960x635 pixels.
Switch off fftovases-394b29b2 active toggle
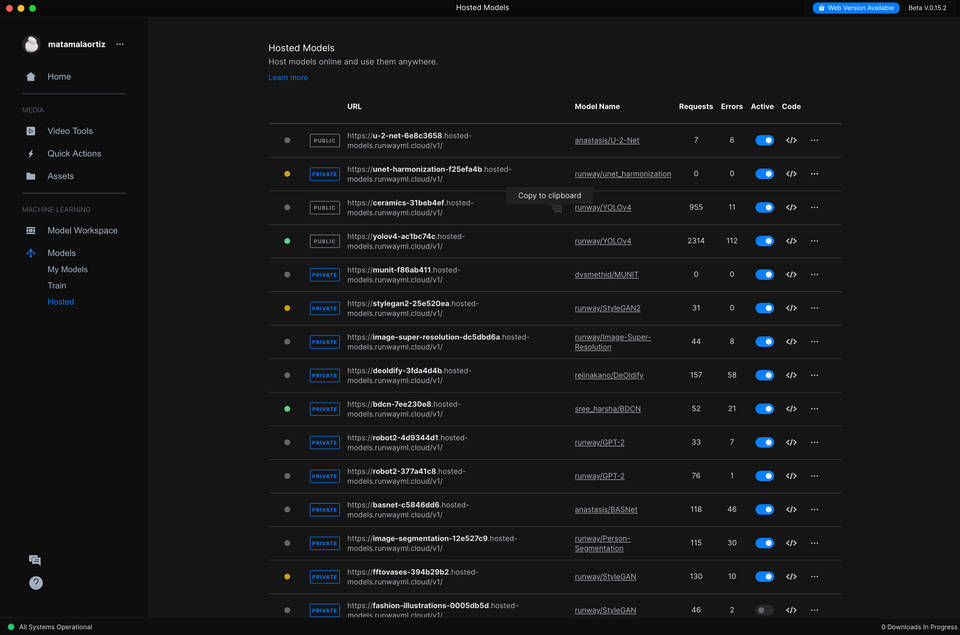(x=764, y=576)
